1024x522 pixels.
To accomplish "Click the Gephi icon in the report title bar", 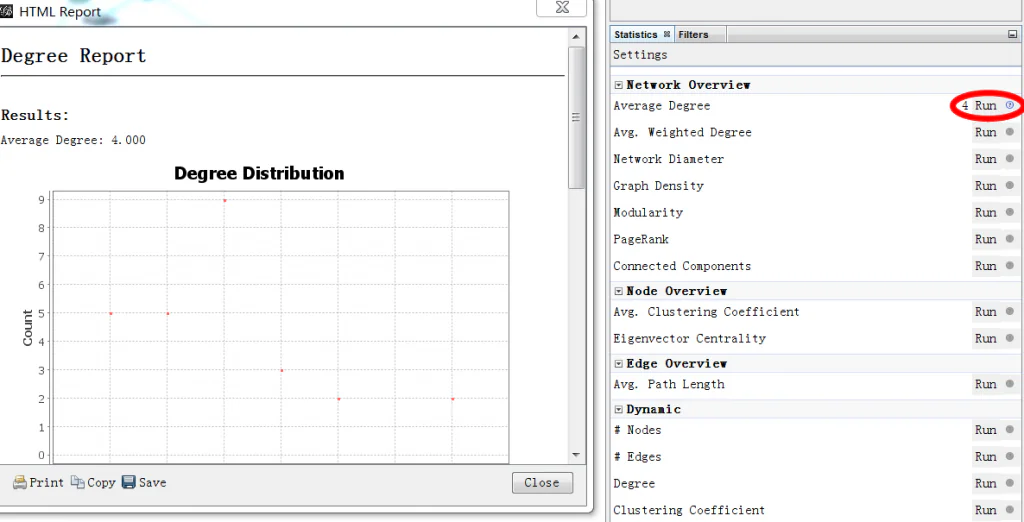I will click(x=5, y=12).
